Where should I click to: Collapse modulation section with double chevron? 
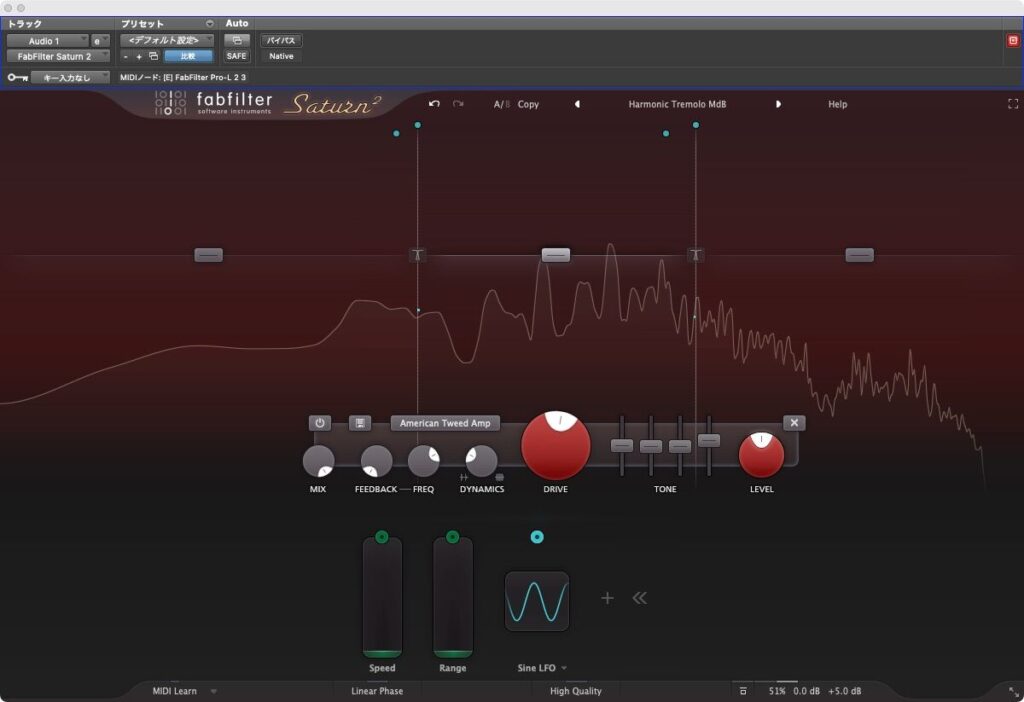point(639,598)
